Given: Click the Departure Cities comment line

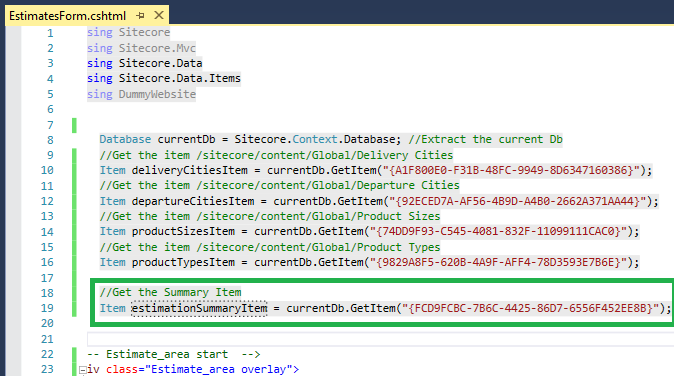Looking at the screenshot, I should (x=279, y=186).
